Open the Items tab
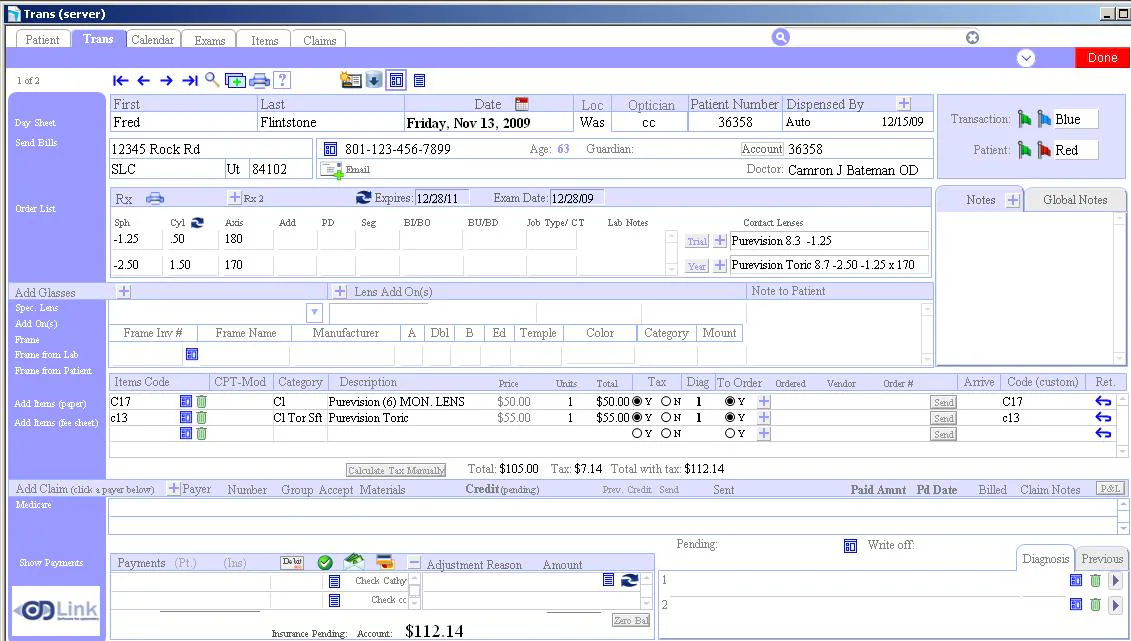This screenshot has width=1131, height=641. (x=265, y=40)
